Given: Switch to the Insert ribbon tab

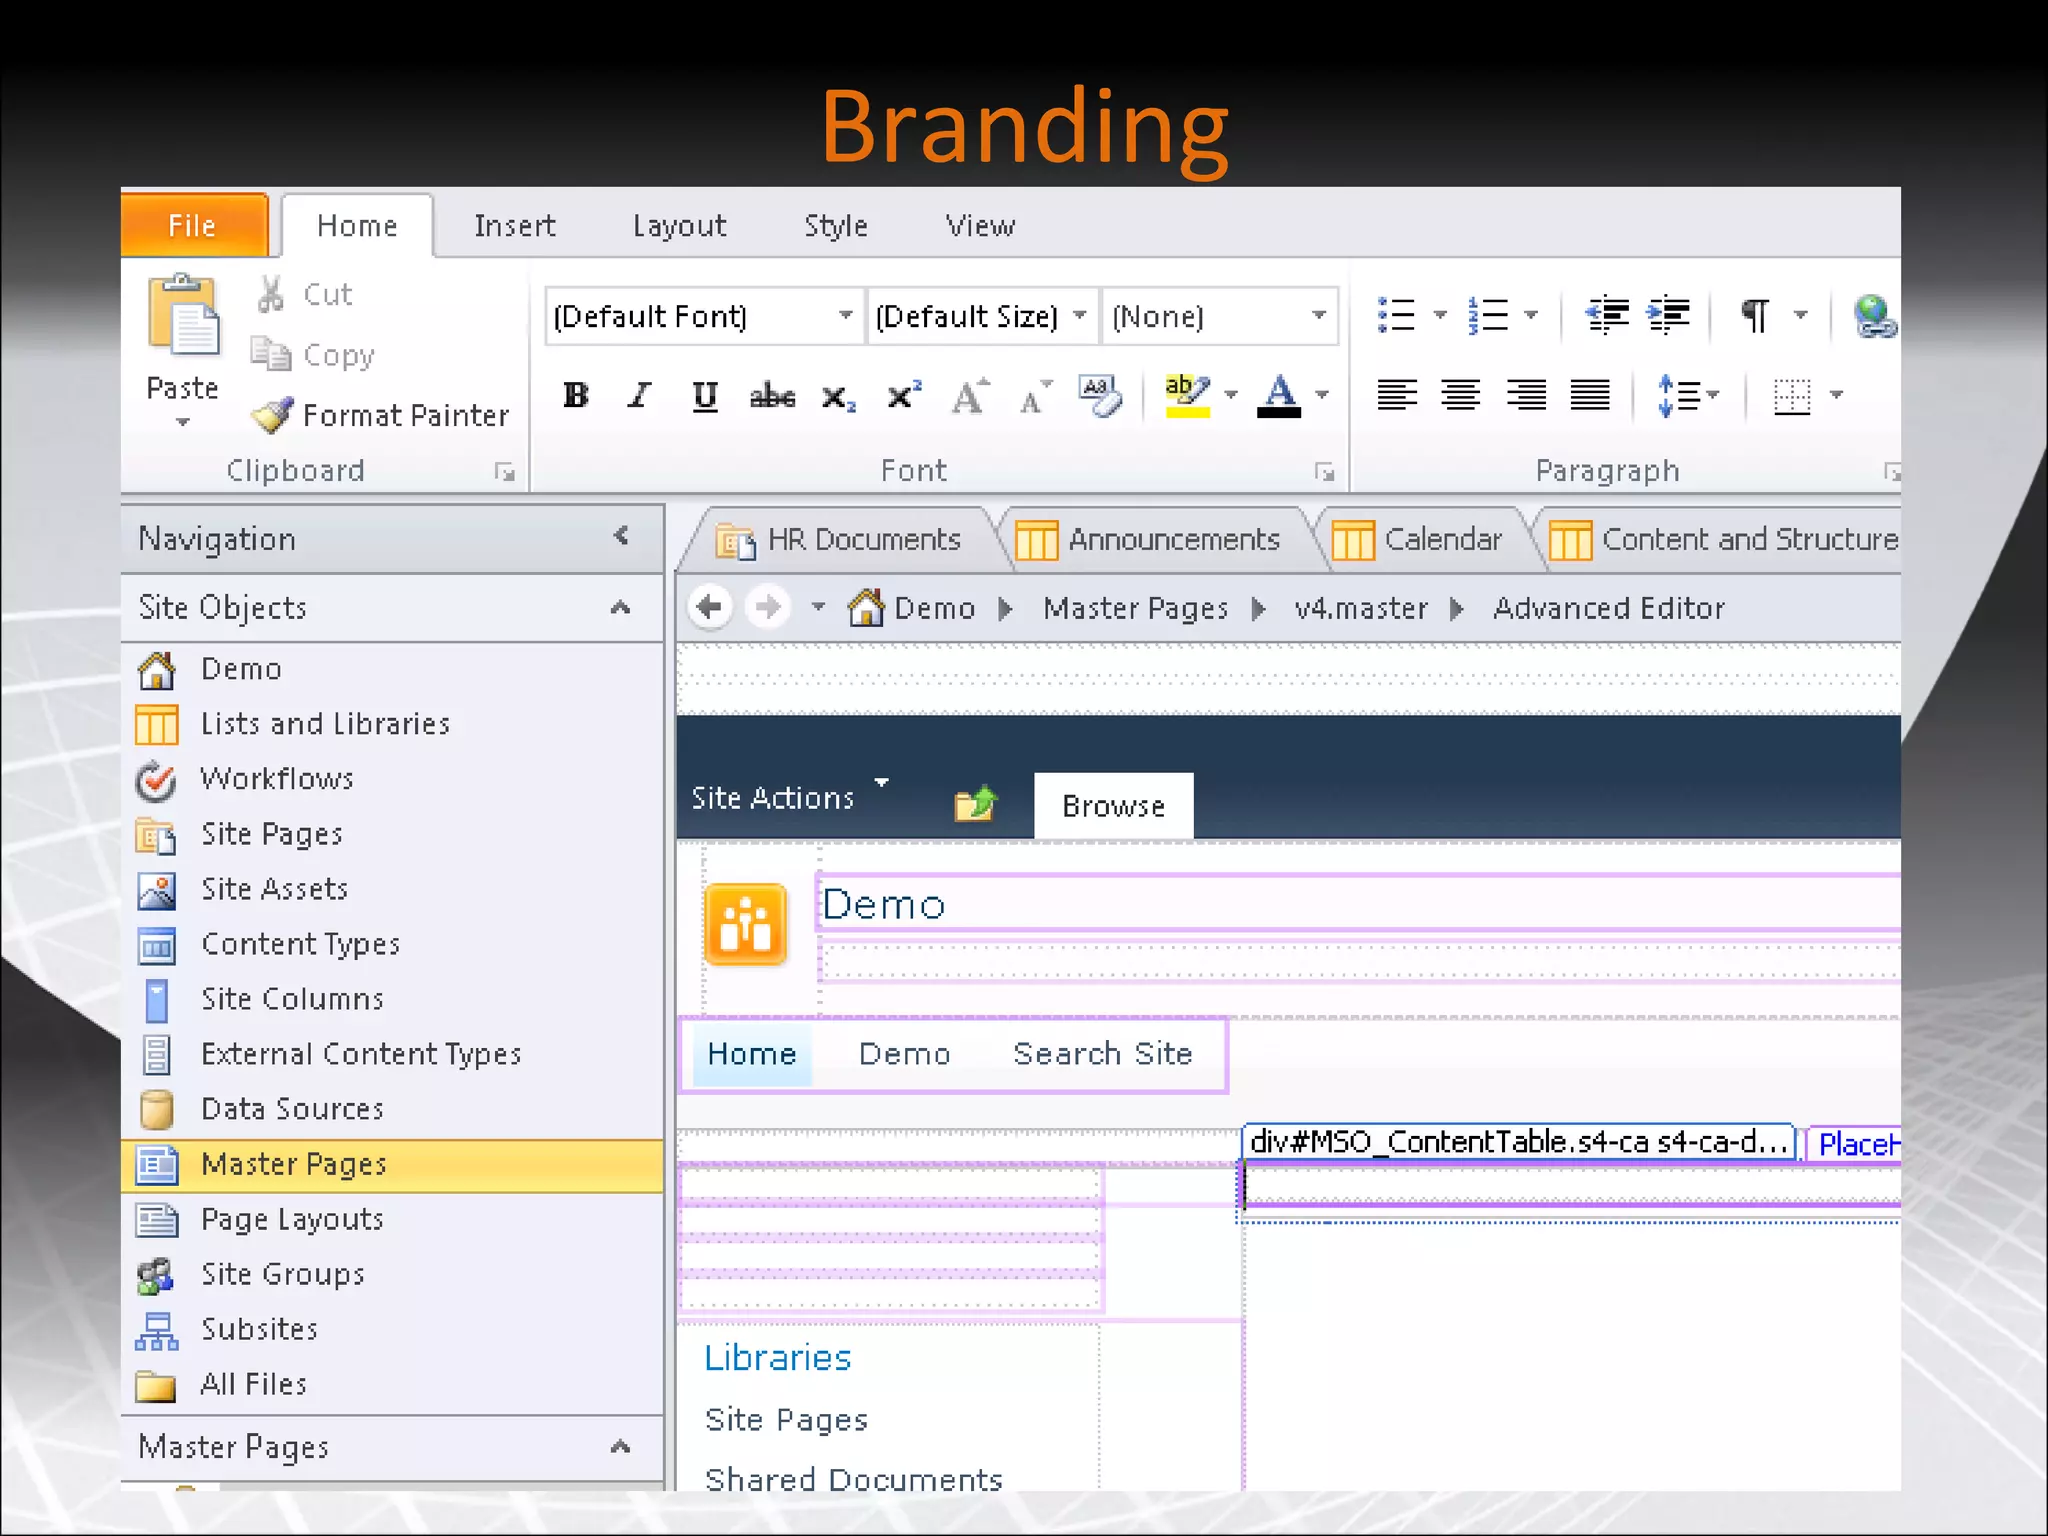Looking at the screenshot, I should click(x=514, y=226).
